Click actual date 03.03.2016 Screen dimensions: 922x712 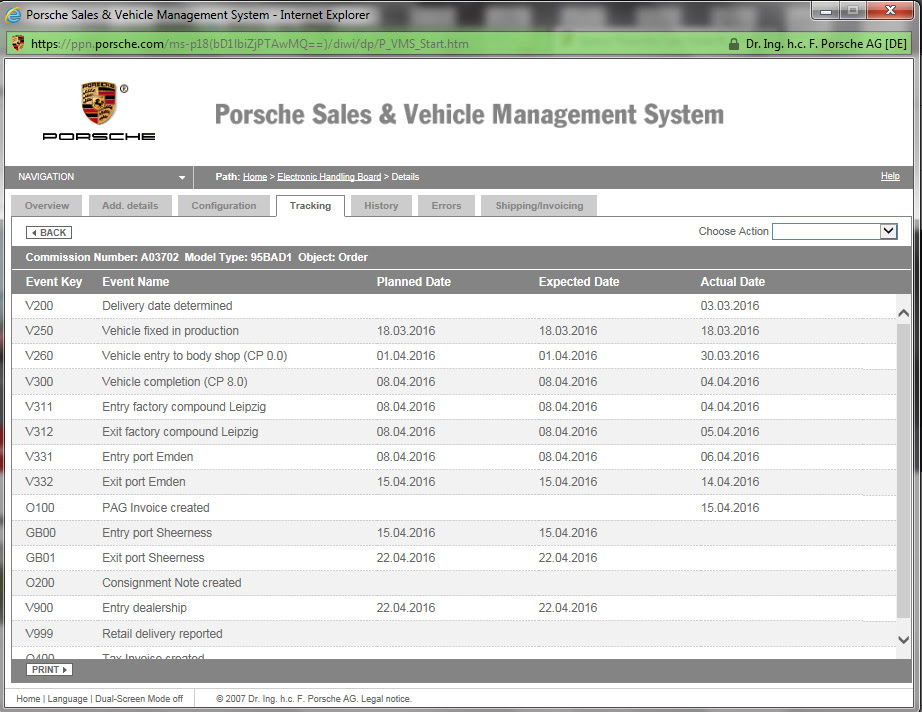click(x=730, y=306)
